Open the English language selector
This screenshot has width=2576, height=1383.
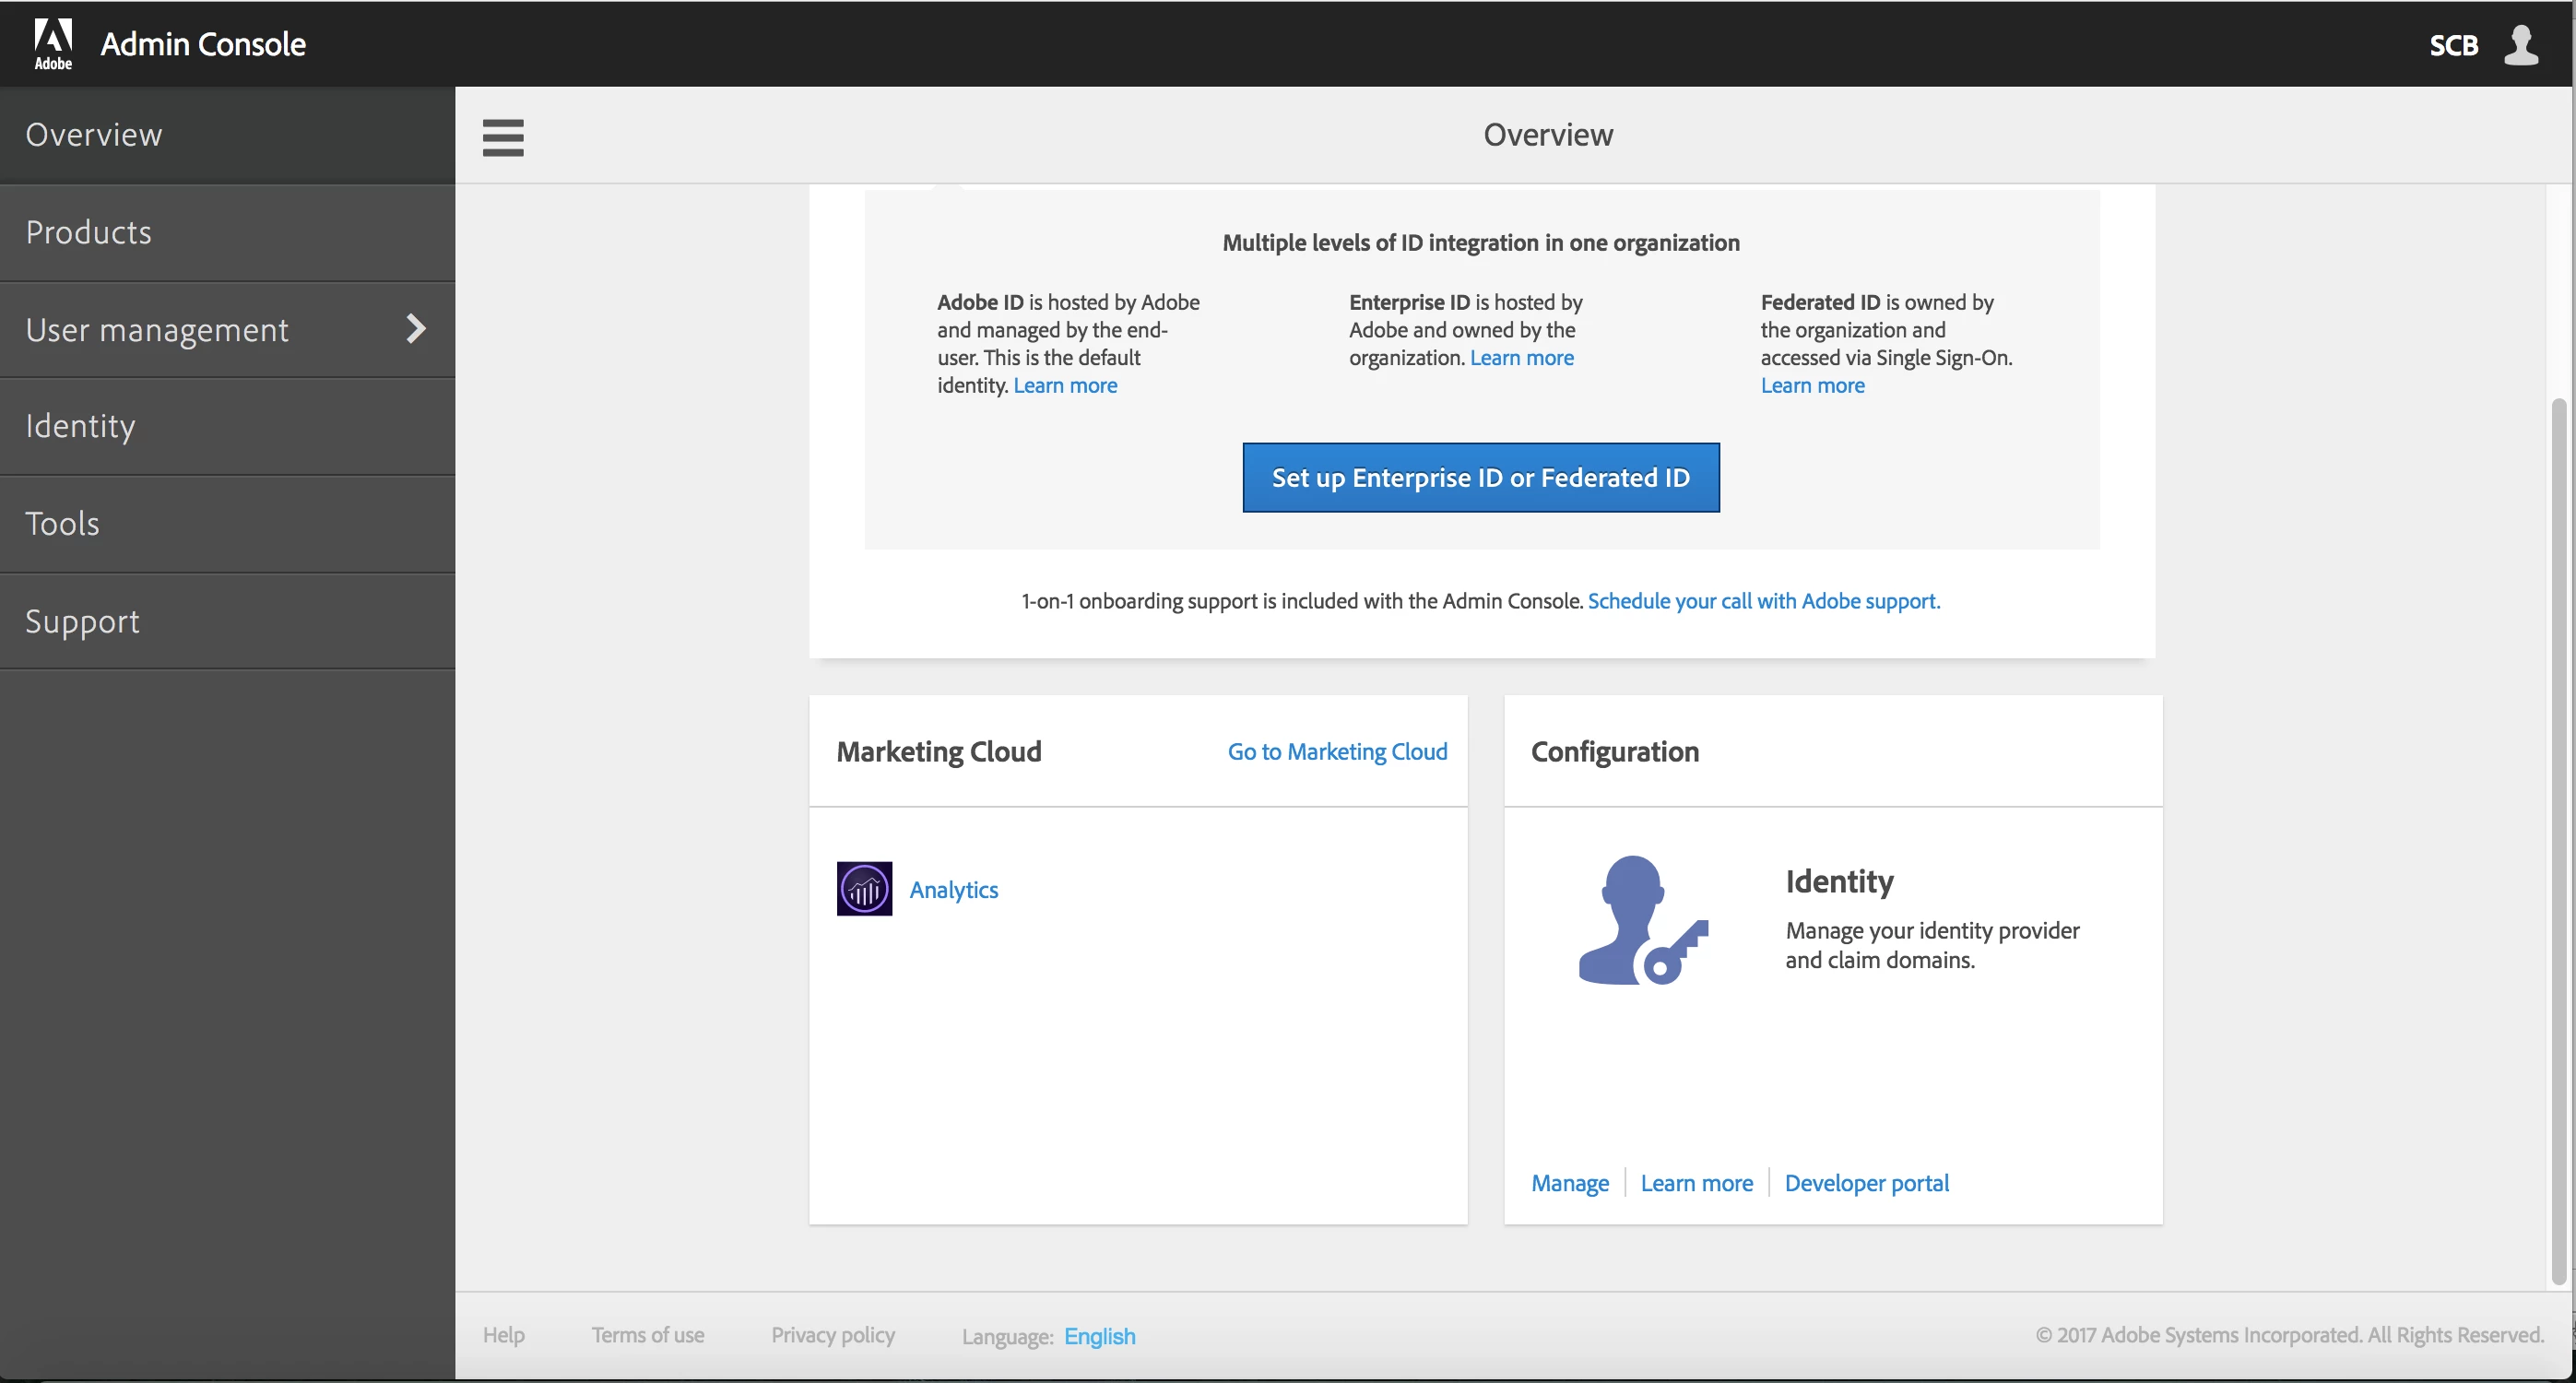pos(1099,1336)
